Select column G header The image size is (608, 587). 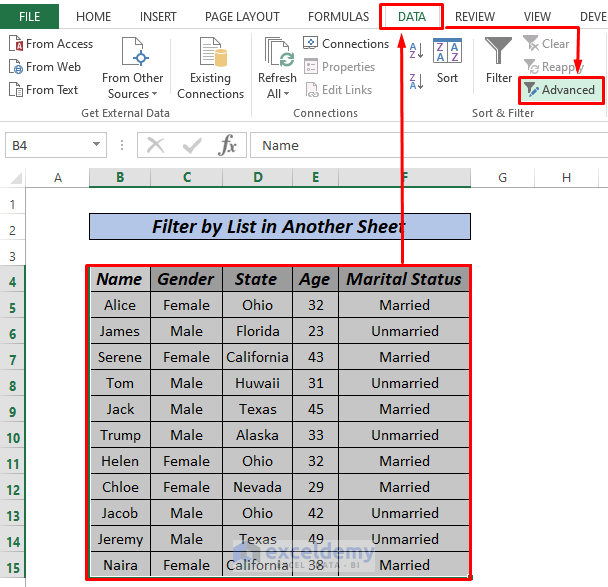[x=503, y=178]
